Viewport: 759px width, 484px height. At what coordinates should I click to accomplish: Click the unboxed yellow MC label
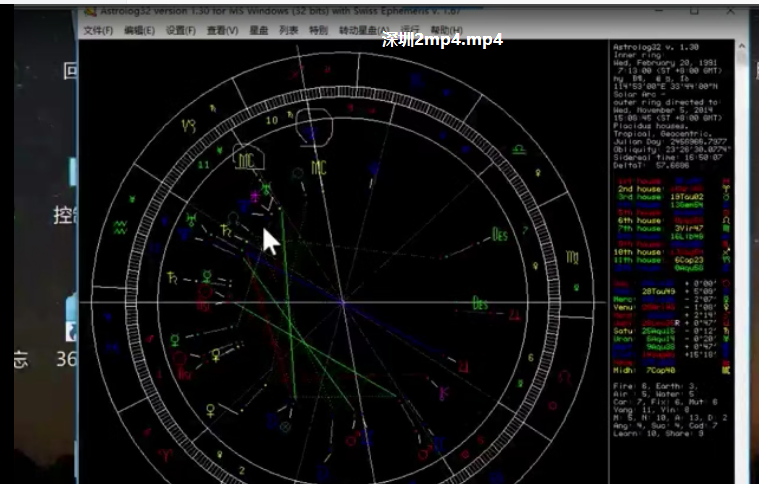(319, 168)
